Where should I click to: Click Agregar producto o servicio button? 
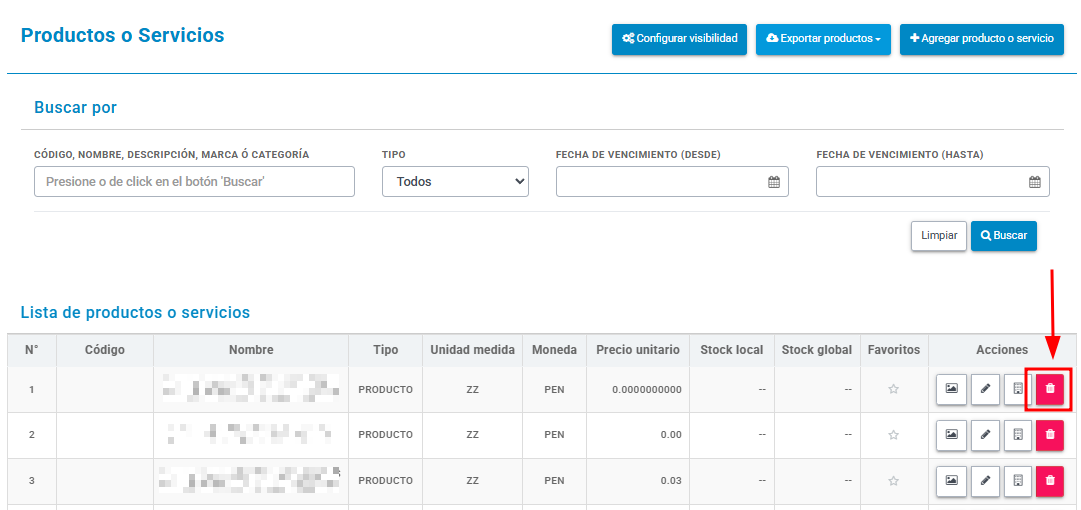[x=982, y=39]
